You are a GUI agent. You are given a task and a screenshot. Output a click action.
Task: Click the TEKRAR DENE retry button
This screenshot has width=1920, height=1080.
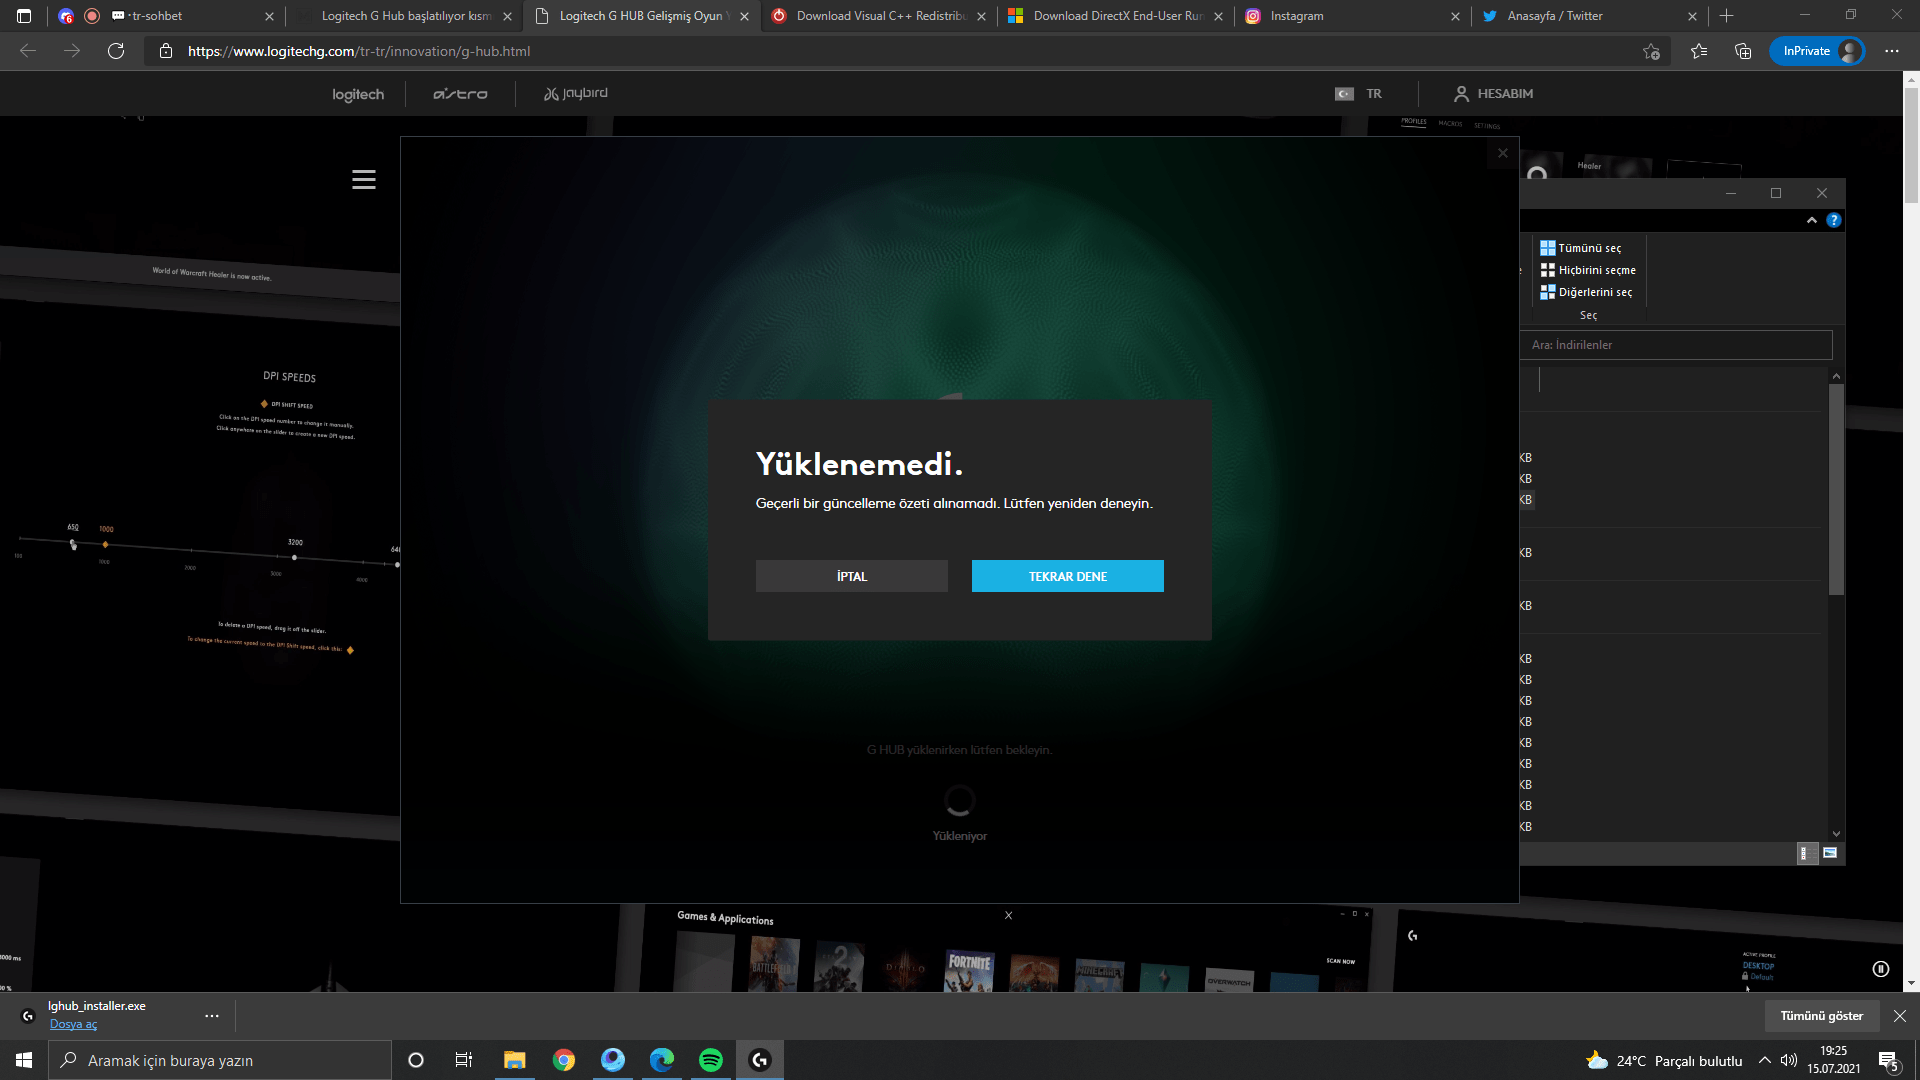tap(1068, 576)
